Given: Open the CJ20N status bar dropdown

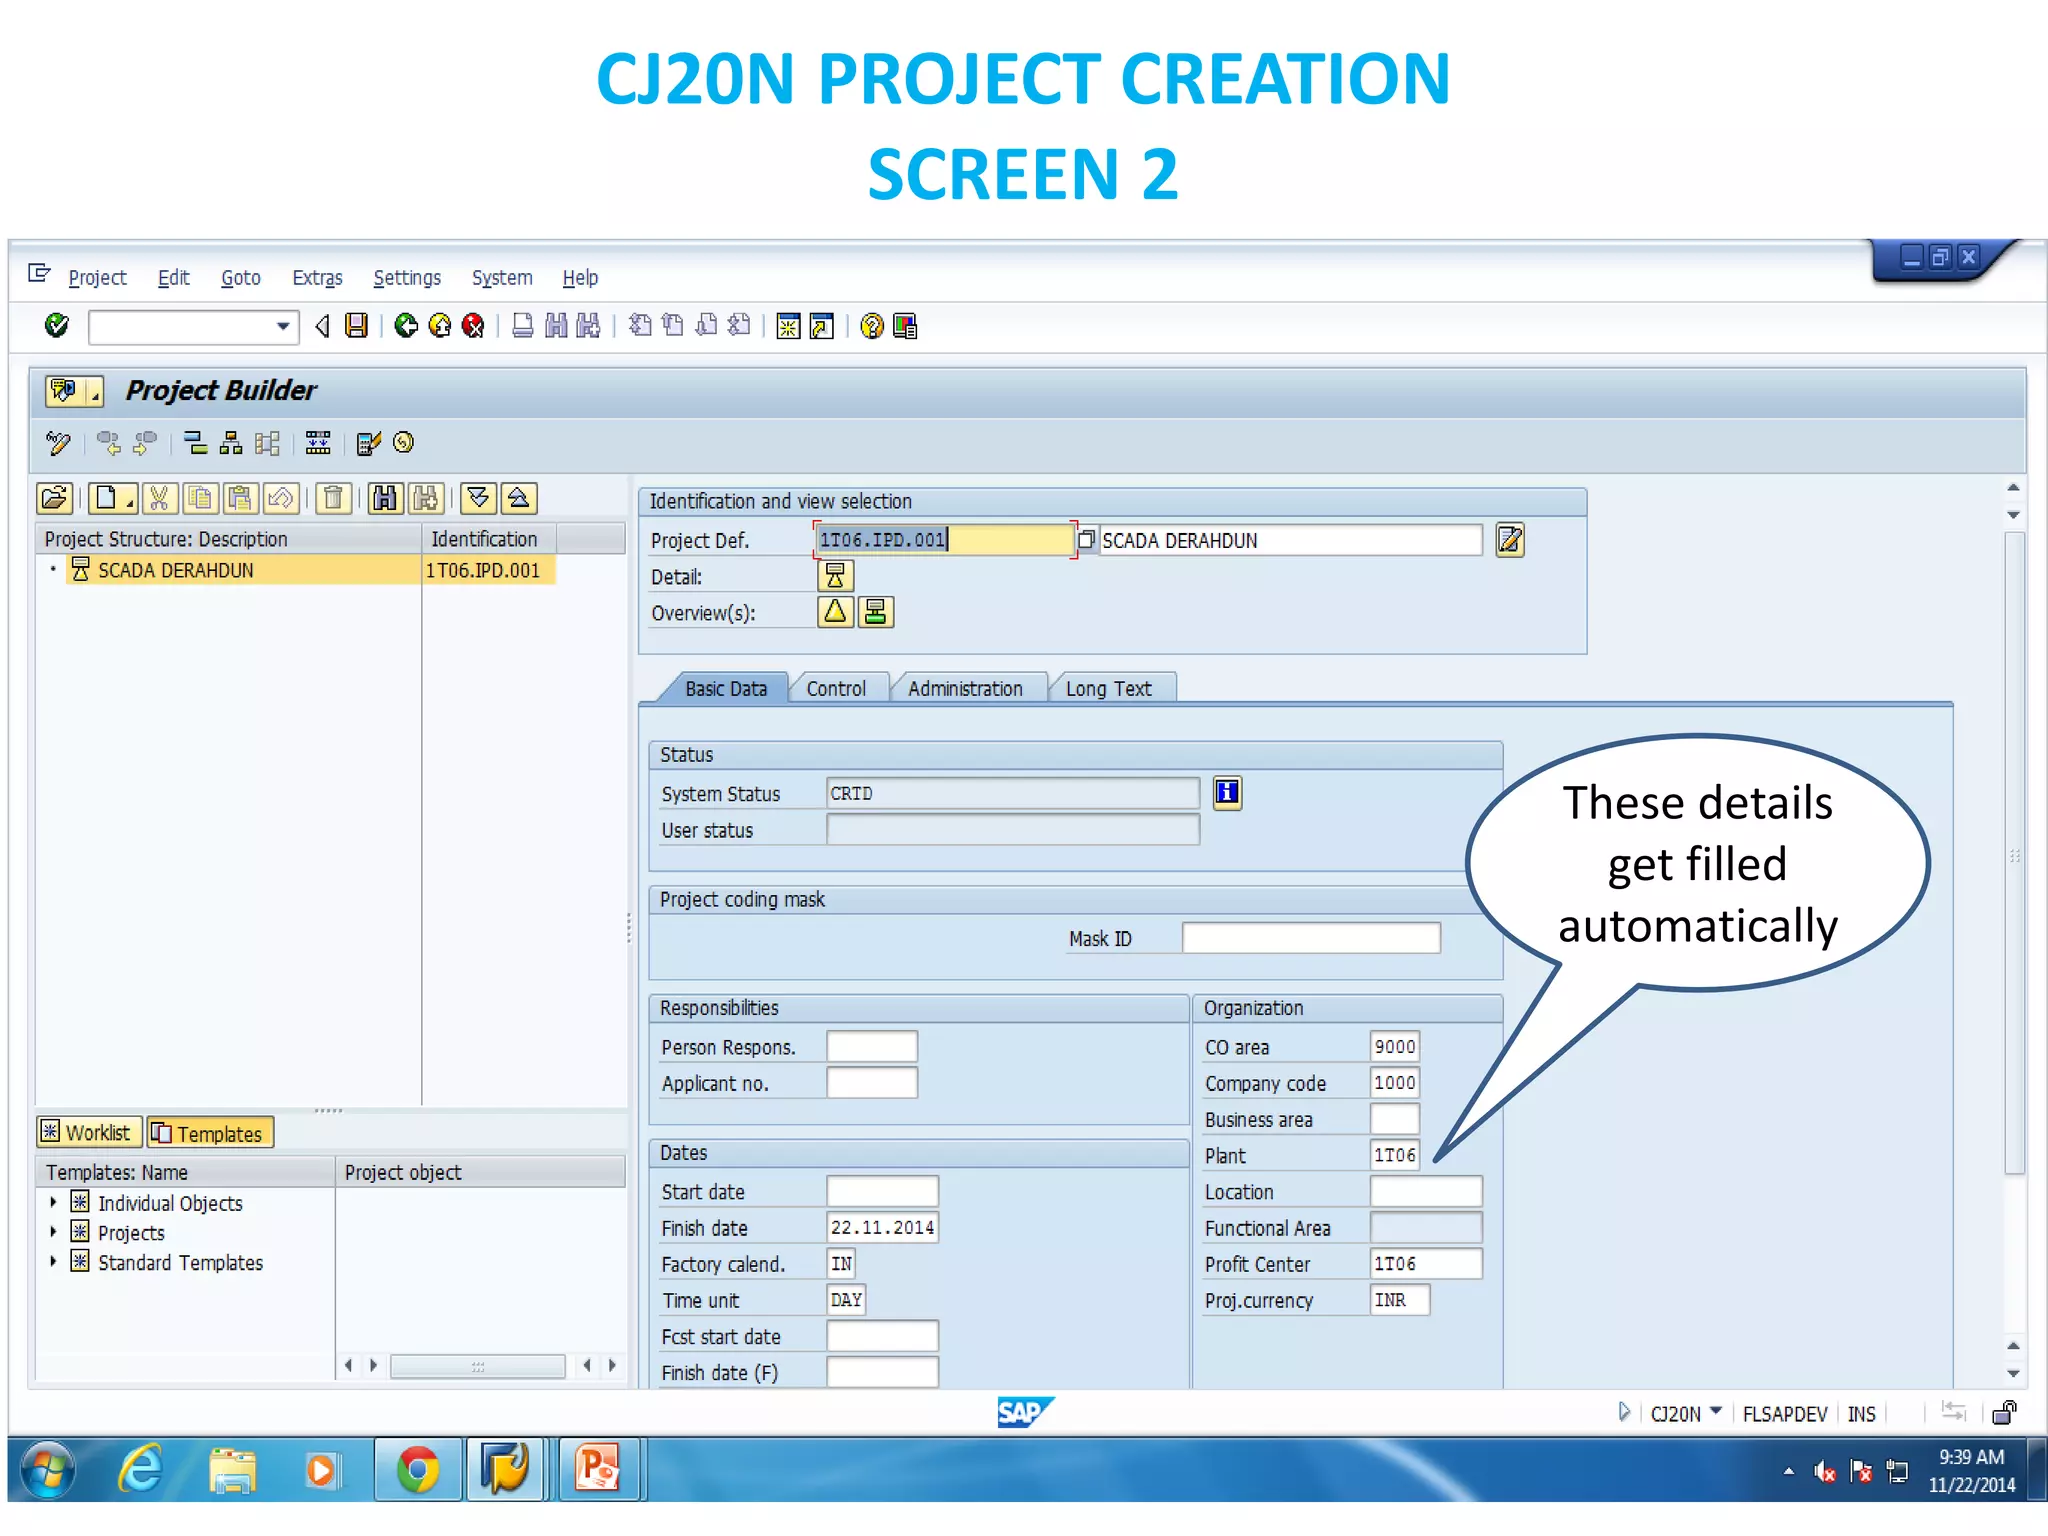Looking at the screenshot, I should 1716,1411.
